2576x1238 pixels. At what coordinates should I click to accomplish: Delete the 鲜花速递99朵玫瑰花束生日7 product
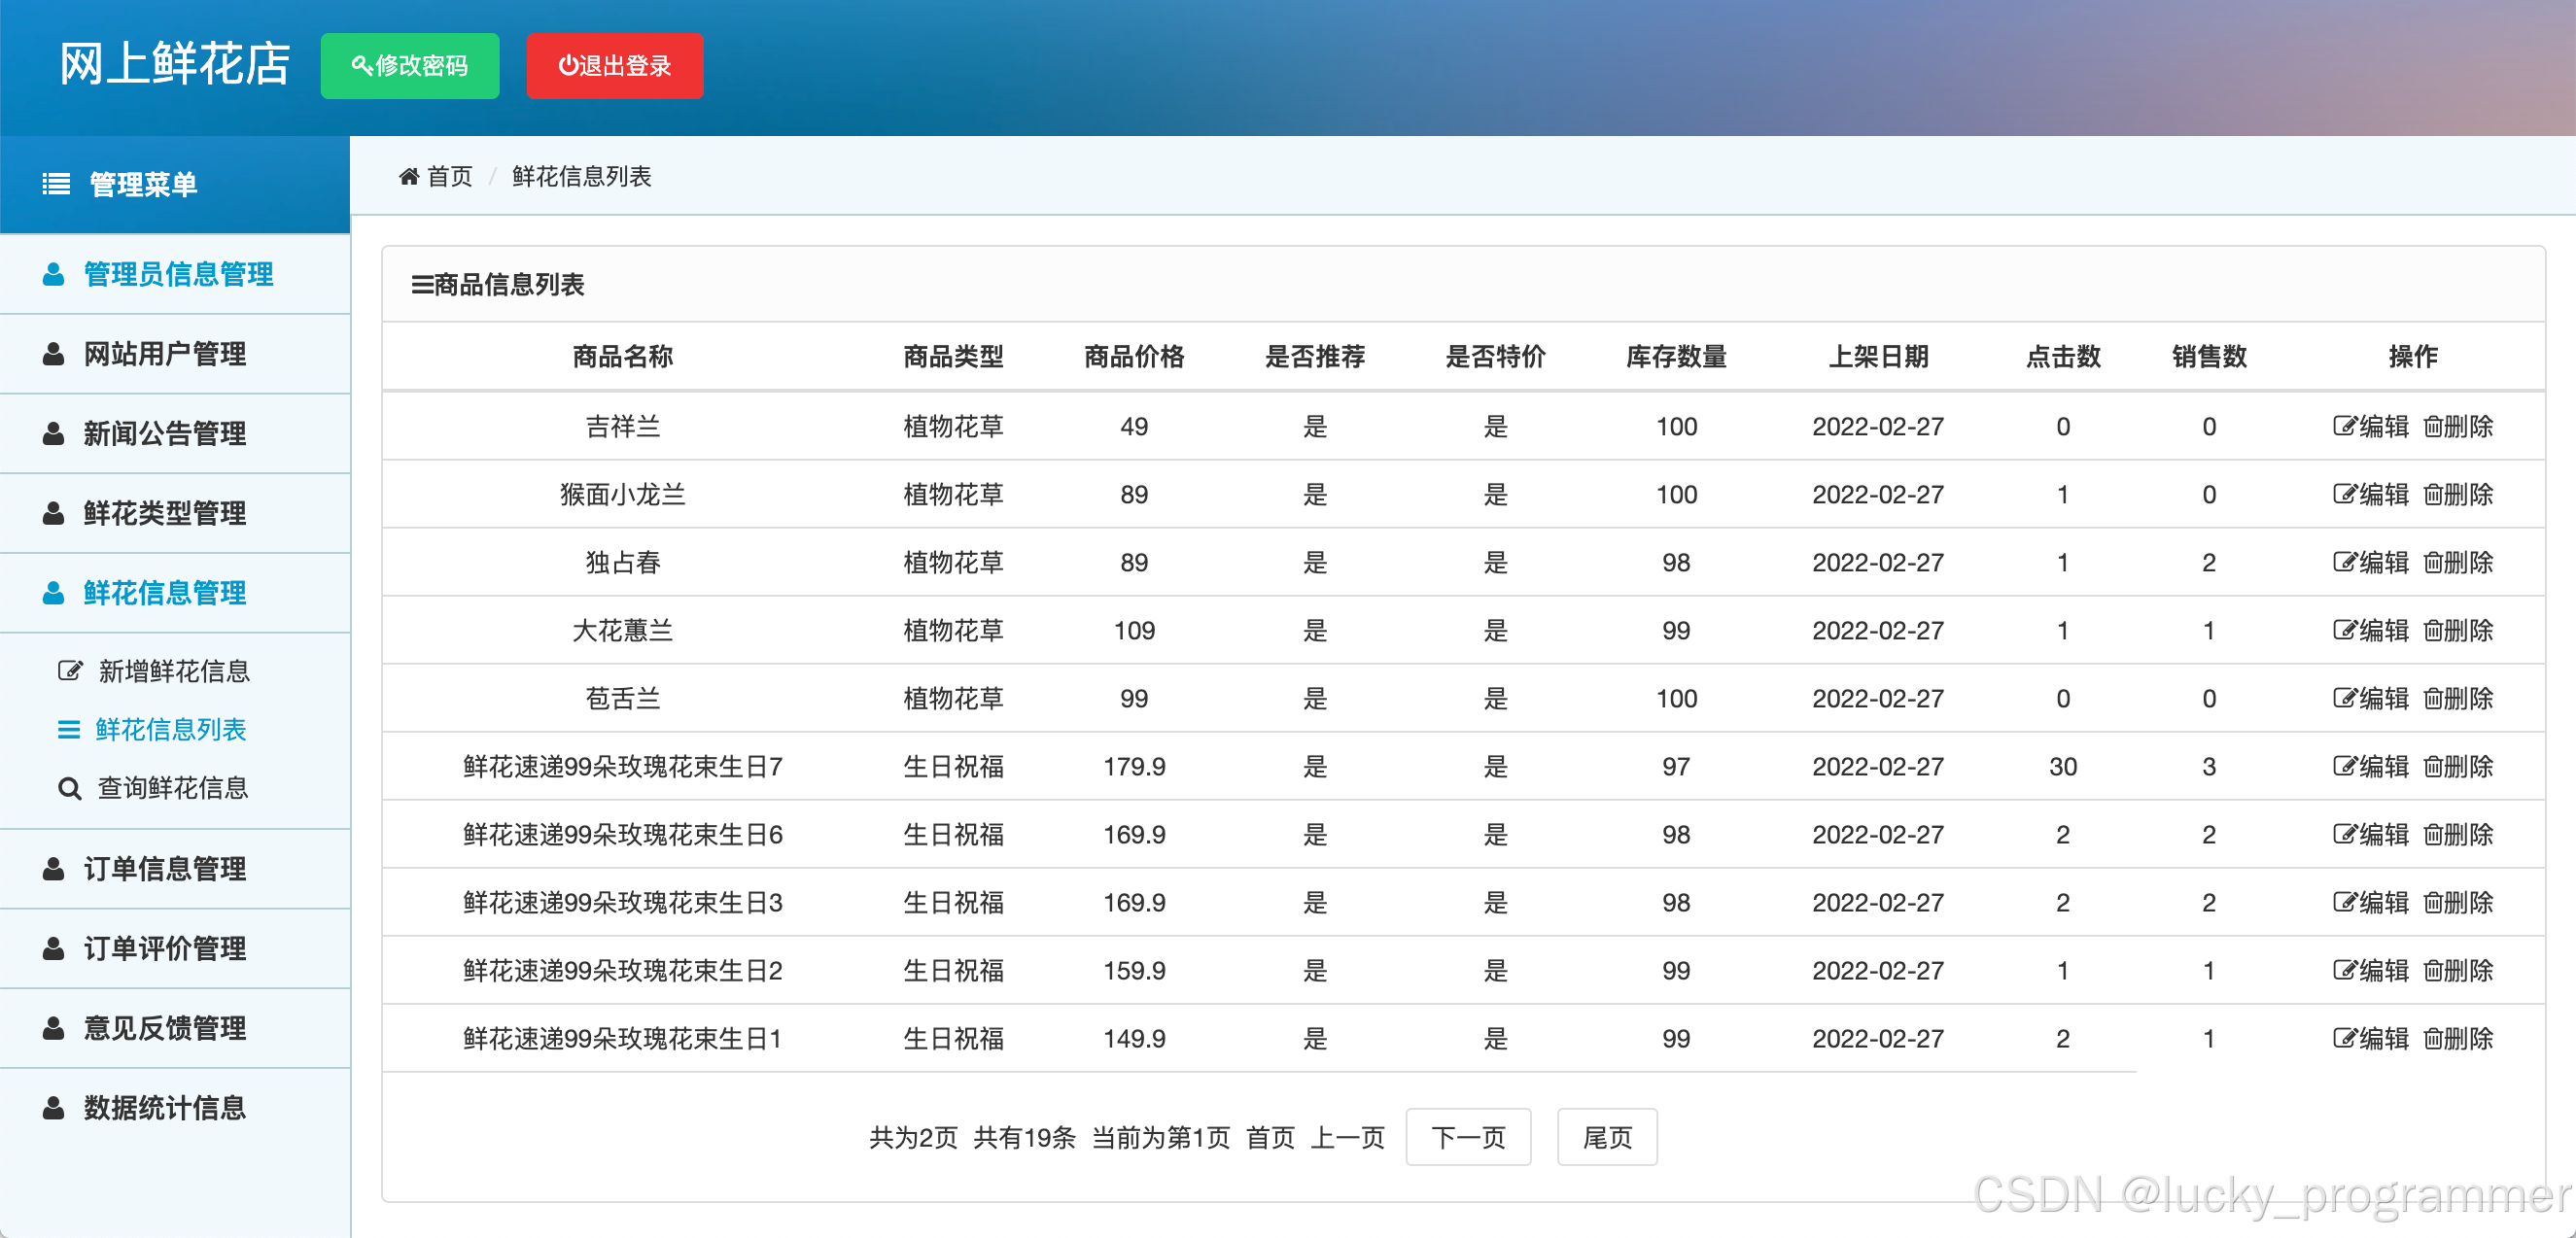click(2459, 767)
